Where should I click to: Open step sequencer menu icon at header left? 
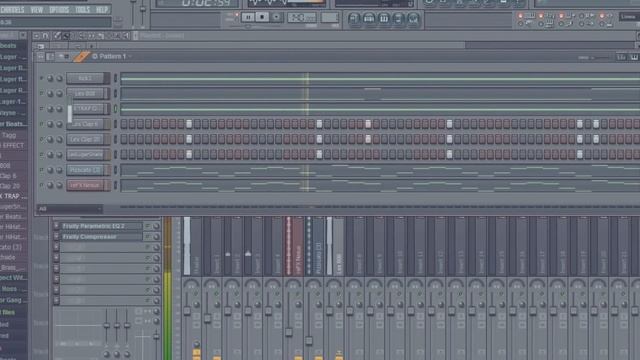pos(41,57)
